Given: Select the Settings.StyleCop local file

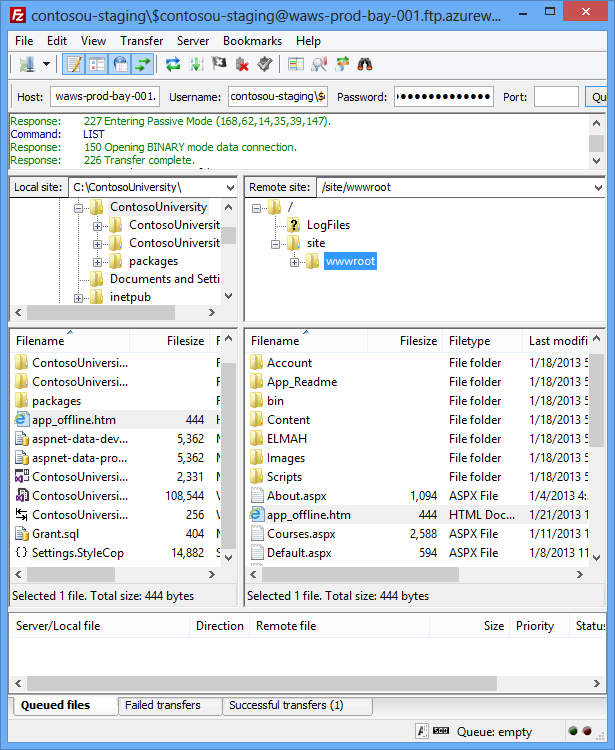Looking at the screenshot, I should tap(115, 553).
